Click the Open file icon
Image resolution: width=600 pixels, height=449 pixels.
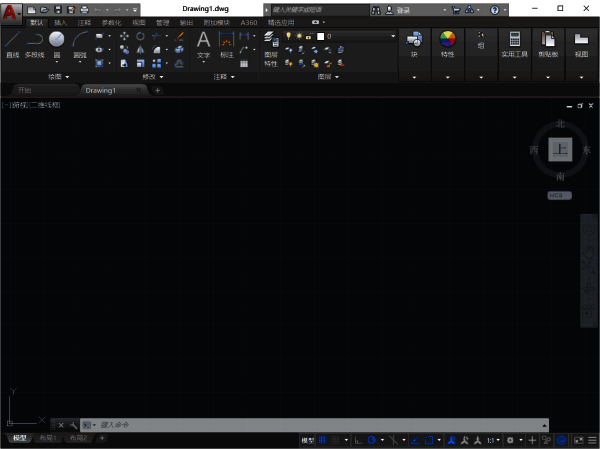(x=44, y=10)
